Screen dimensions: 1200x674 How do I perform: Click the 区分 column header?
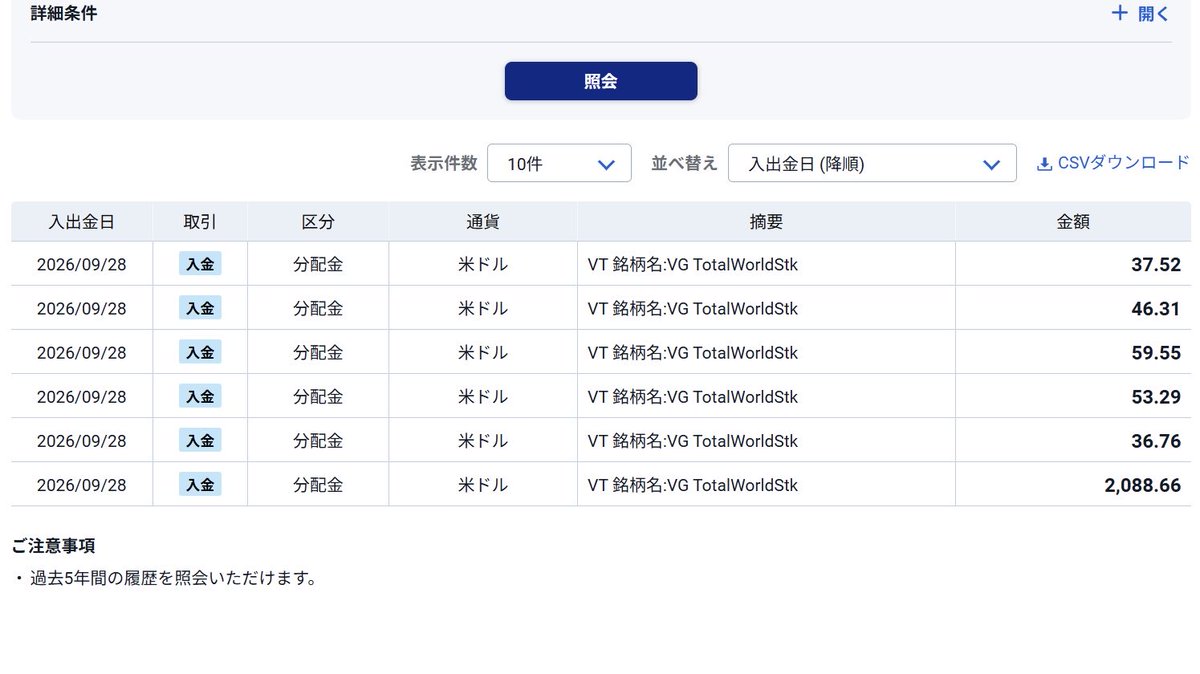(x=318, y=222)
